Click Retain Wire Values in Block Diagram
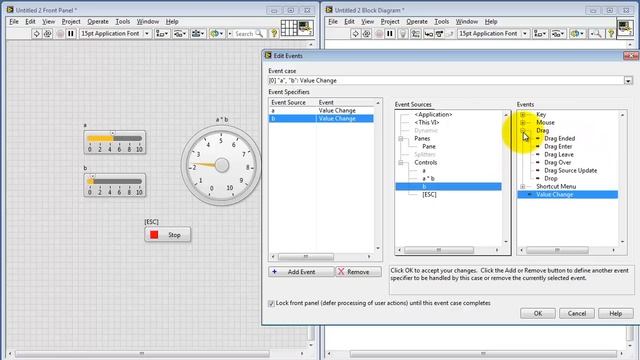The image size is (640, 360). 416,33
